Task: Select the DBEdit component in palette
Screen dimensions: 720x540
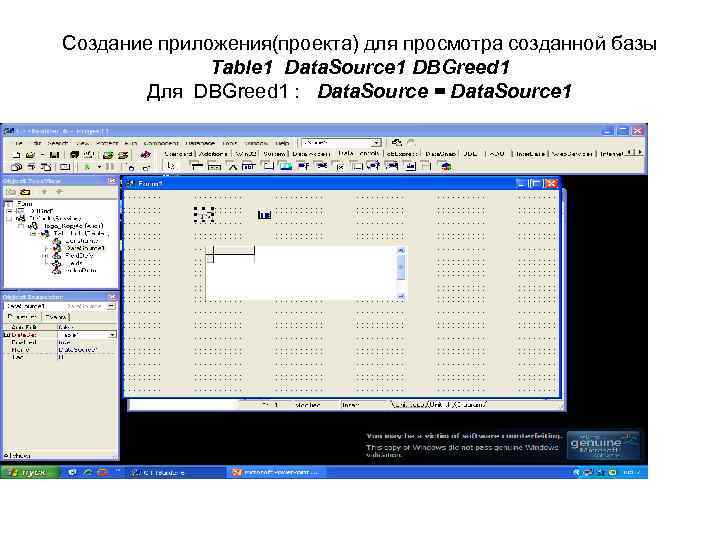Action: point(249,167)
